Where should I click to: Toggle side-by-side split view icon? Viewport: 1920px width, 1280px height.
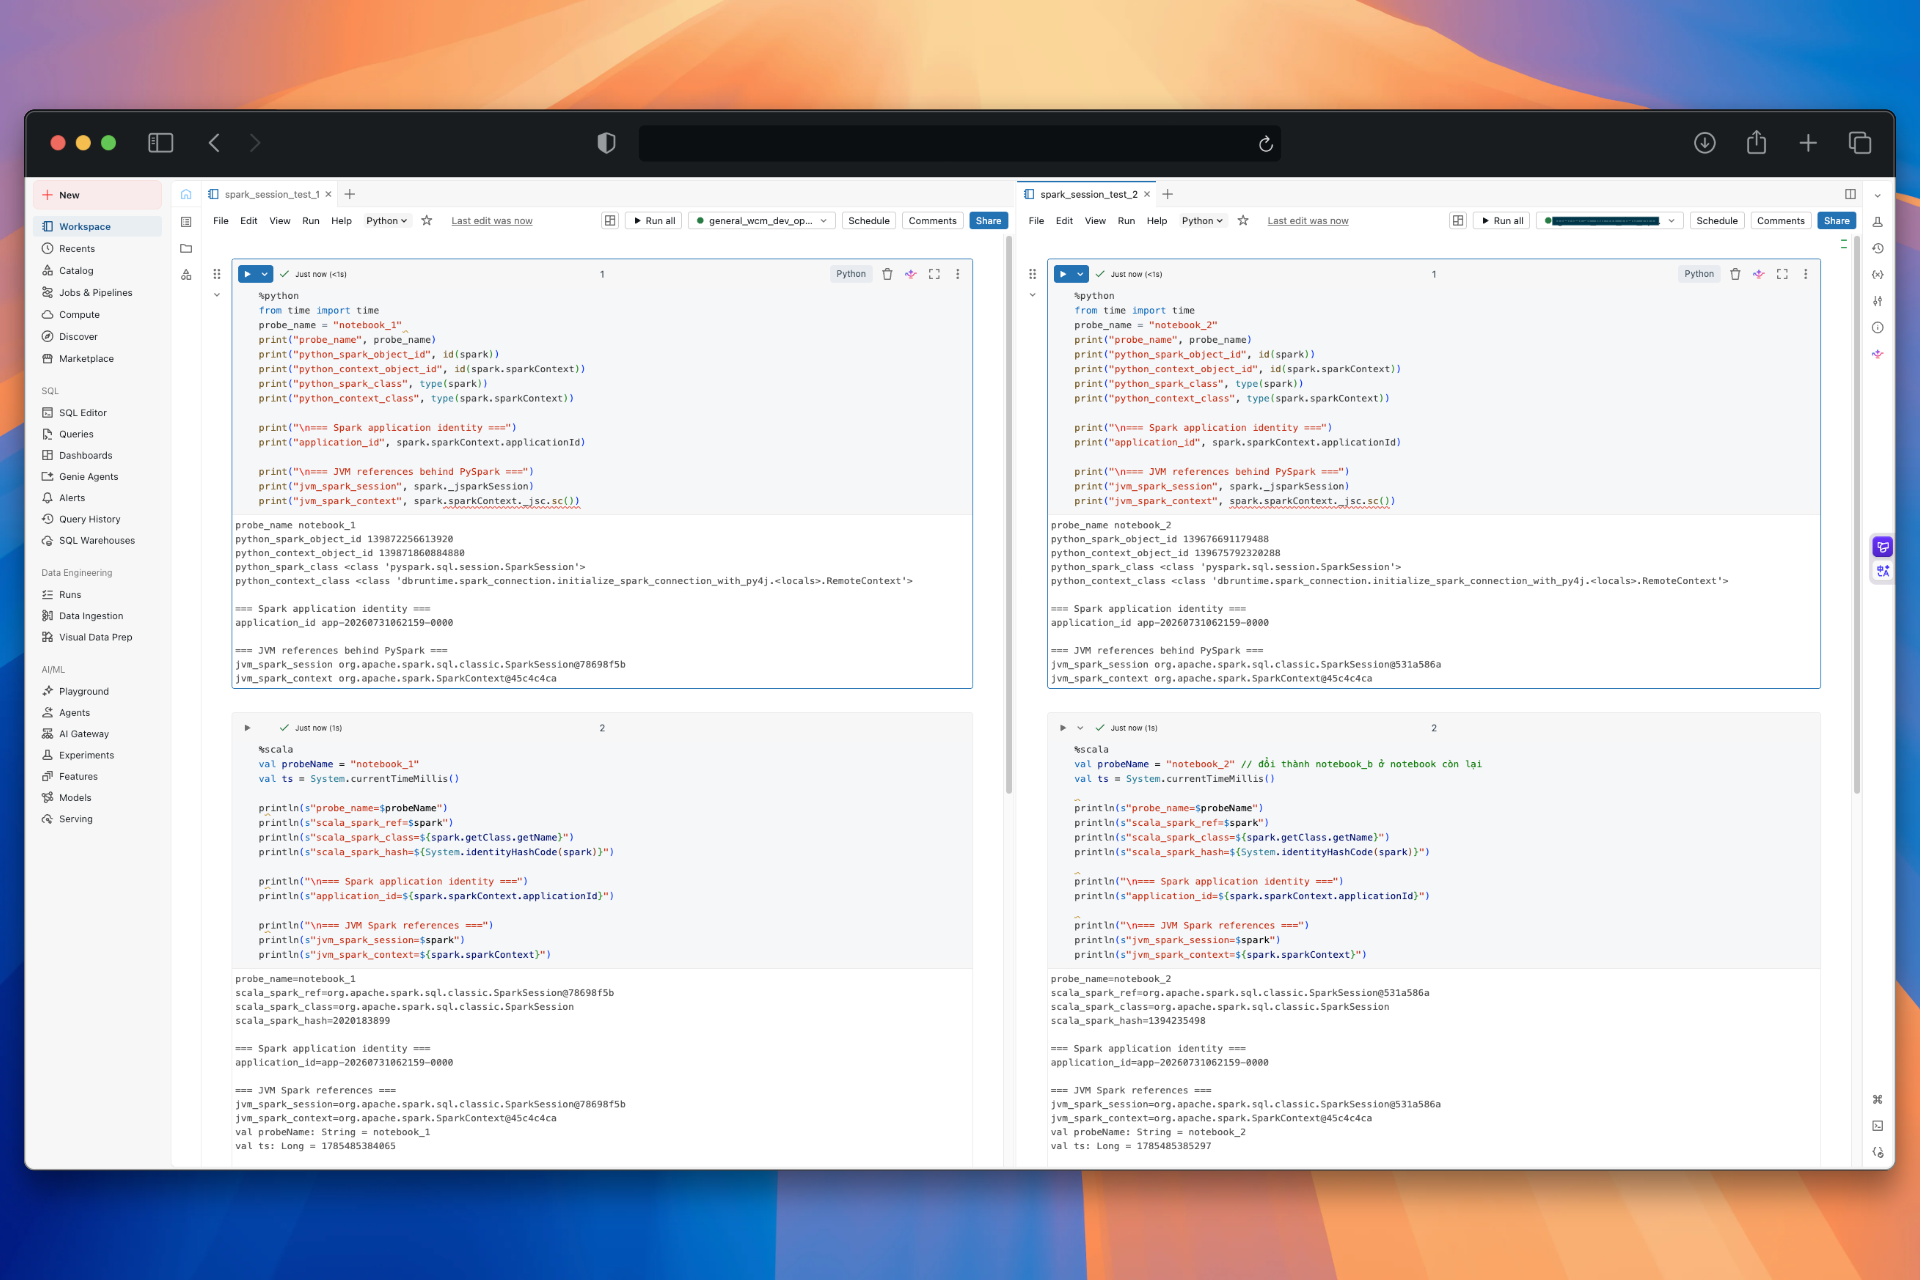click(1850, 195)
